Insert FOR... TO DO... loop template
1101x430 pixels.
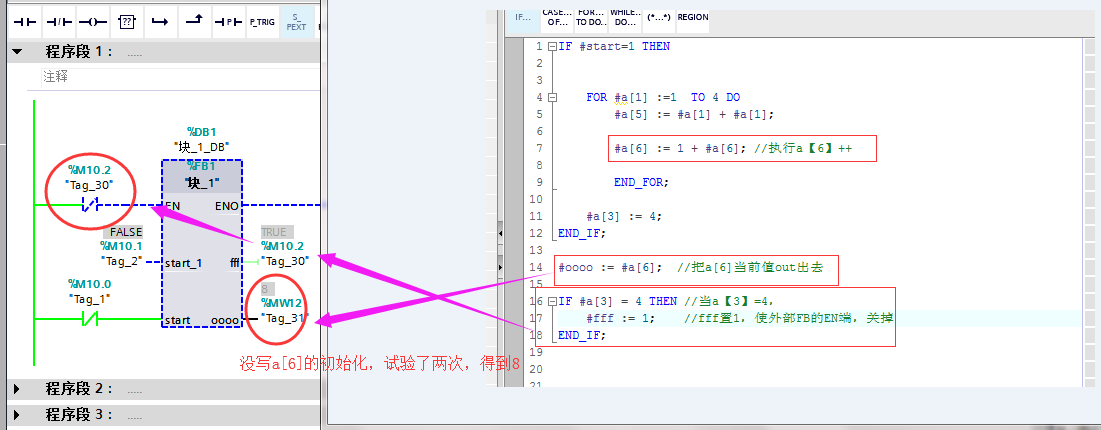(x=589, y=17)
